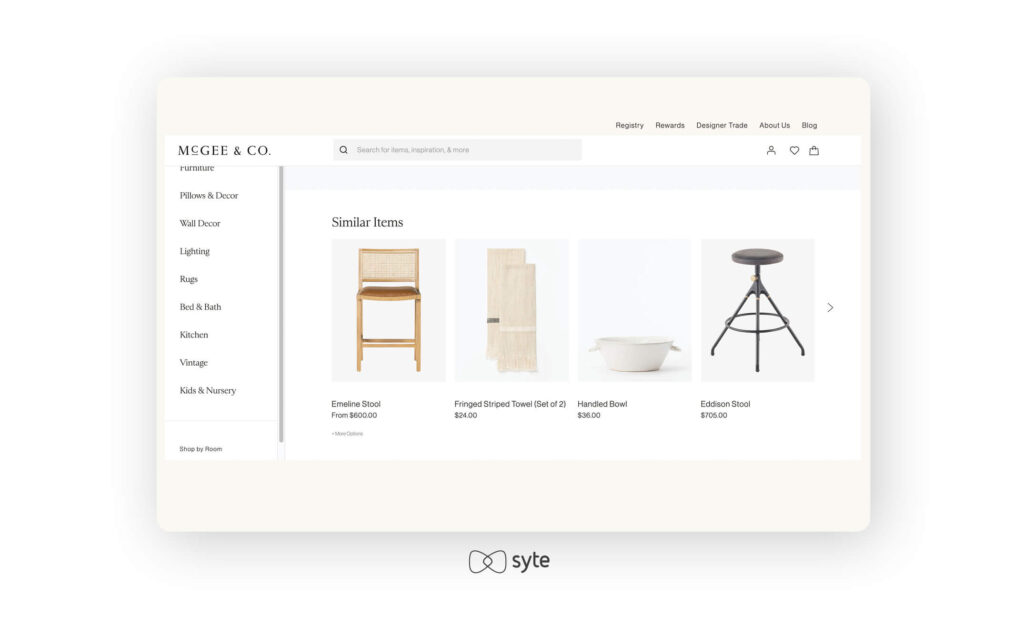Open the Rewards link
This screenshot has width=1024, height=625.
[x=670, y=125]
